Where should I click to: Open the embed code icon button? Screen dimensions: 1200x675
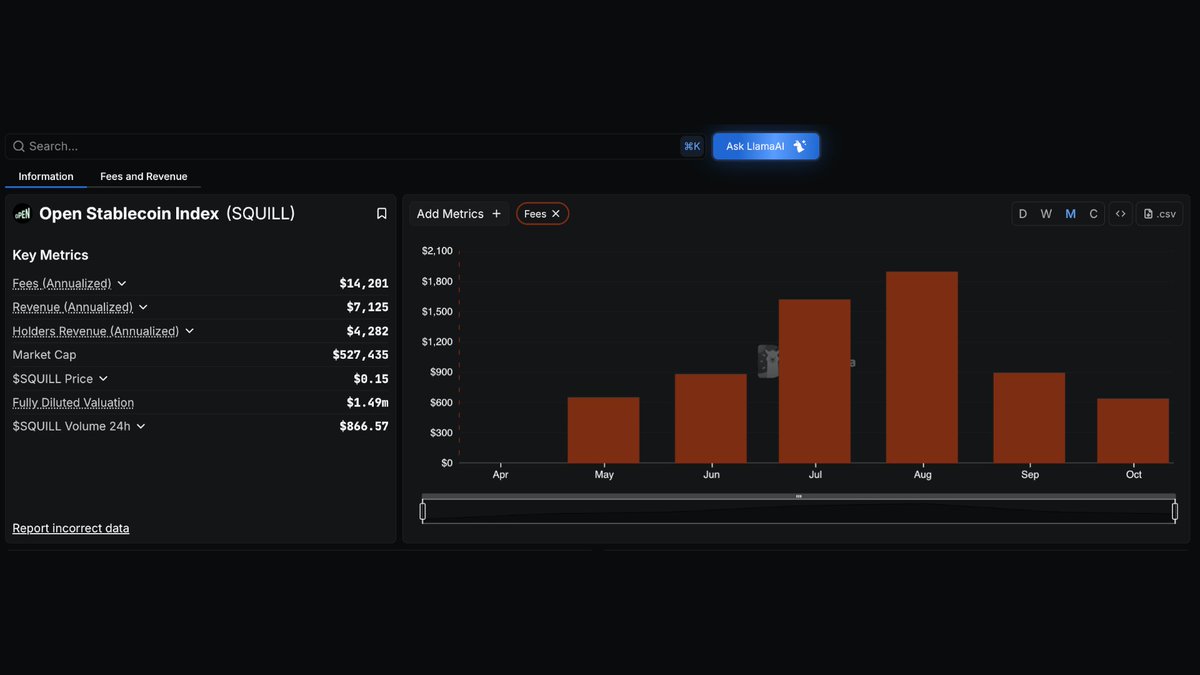click(1121, 214)
